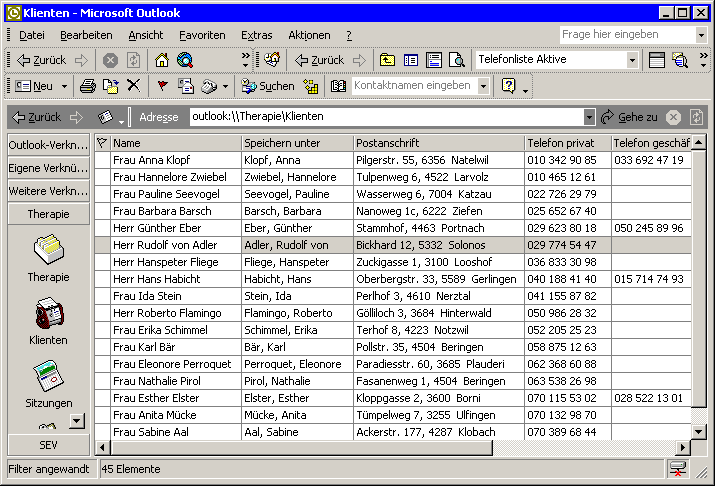Screen dimensions: 715x486
Task: Click the Neu contact button
Action: coord(34,86)
